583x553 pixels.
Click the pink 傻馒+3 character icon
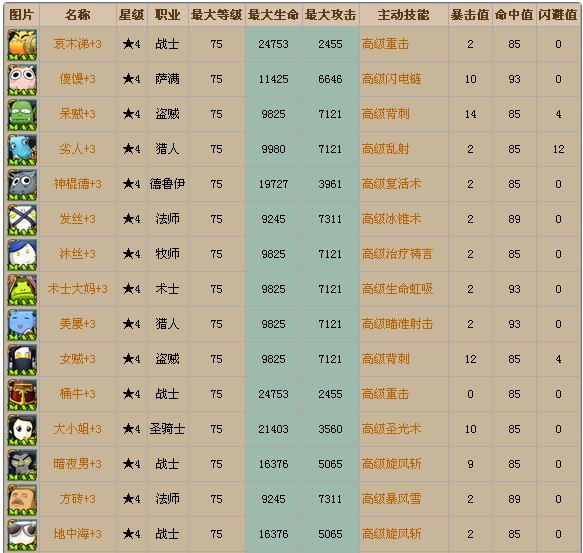[x=22, y=80]
